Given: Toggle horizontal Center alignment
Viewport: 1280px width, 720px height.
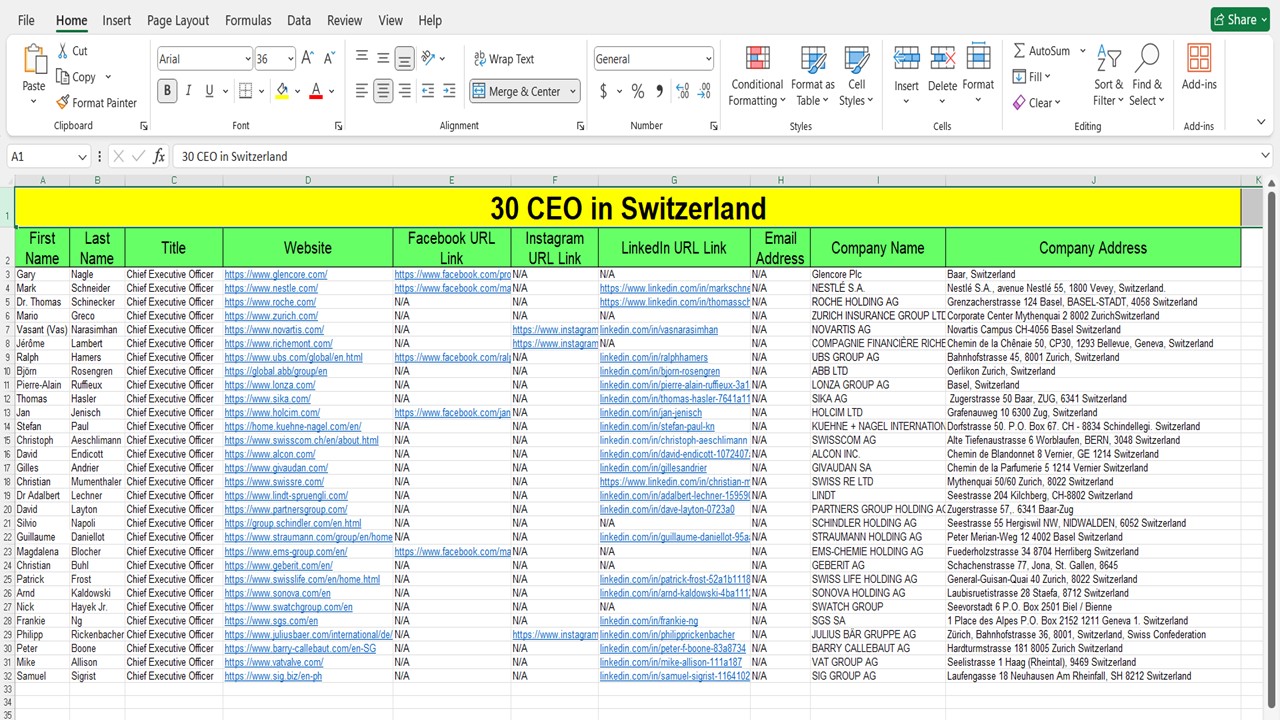Looking at the screenshot, I should coord(383,91).
